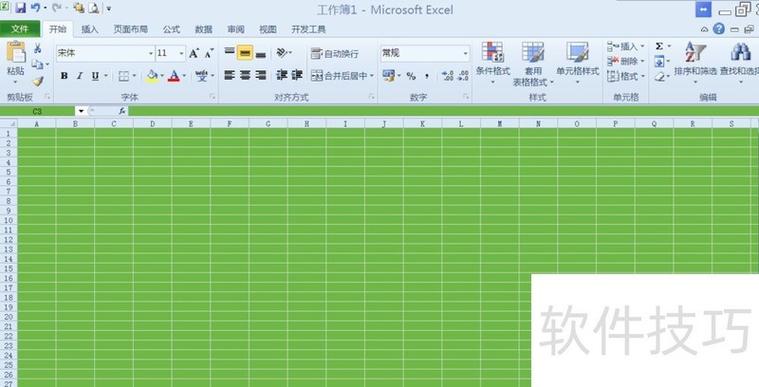Click the text orientation icon

coord(282,52)
